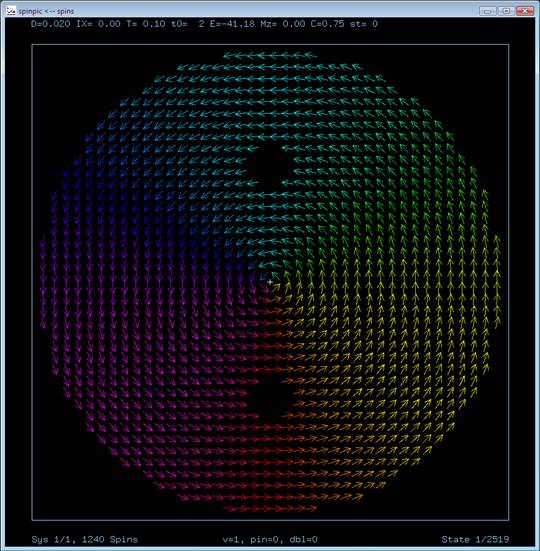Click the white crosshair at the vortex center
The width and height of the screenshot is (540, 551).
270,282
